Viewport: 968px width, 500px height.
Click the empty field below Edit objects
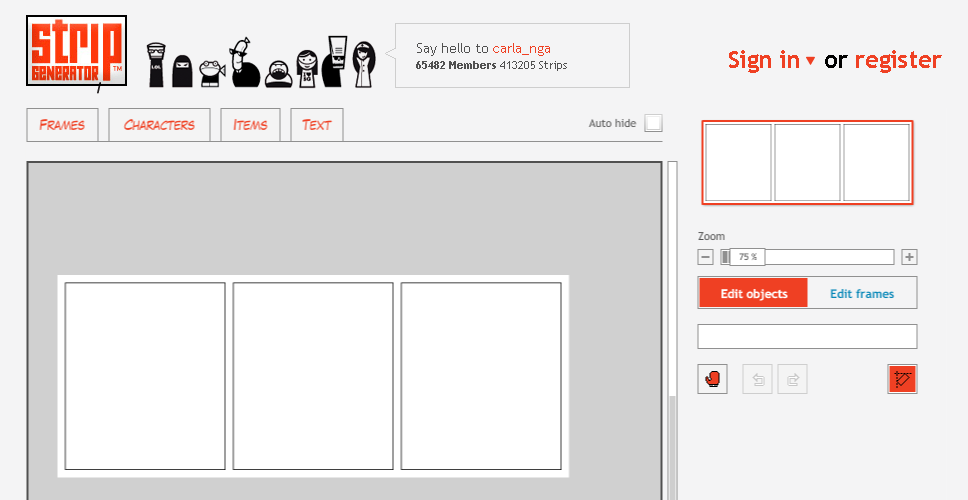pos(807,336)
